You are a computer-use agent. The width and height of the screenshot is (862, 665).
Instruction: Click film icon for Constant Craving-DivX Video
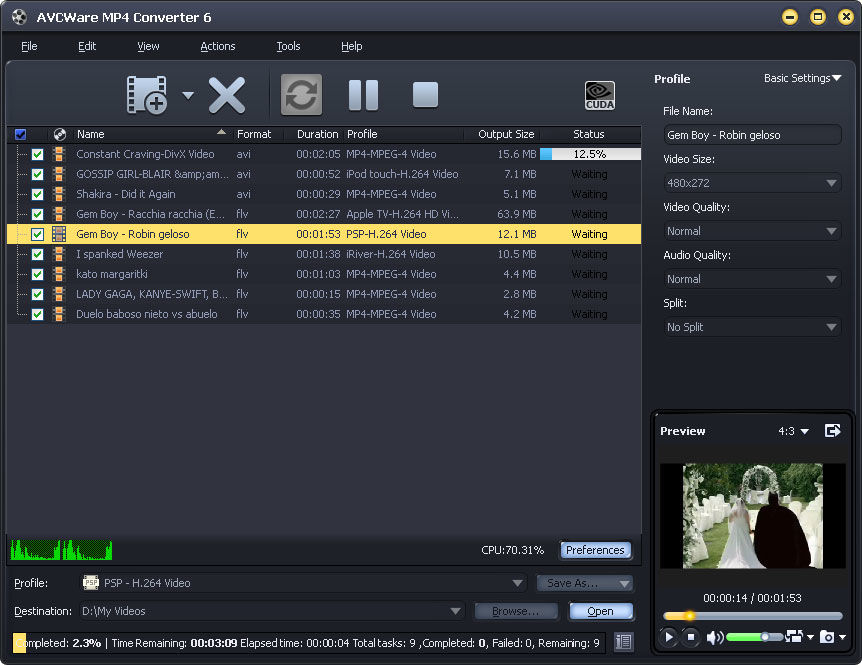pos(59,154)
